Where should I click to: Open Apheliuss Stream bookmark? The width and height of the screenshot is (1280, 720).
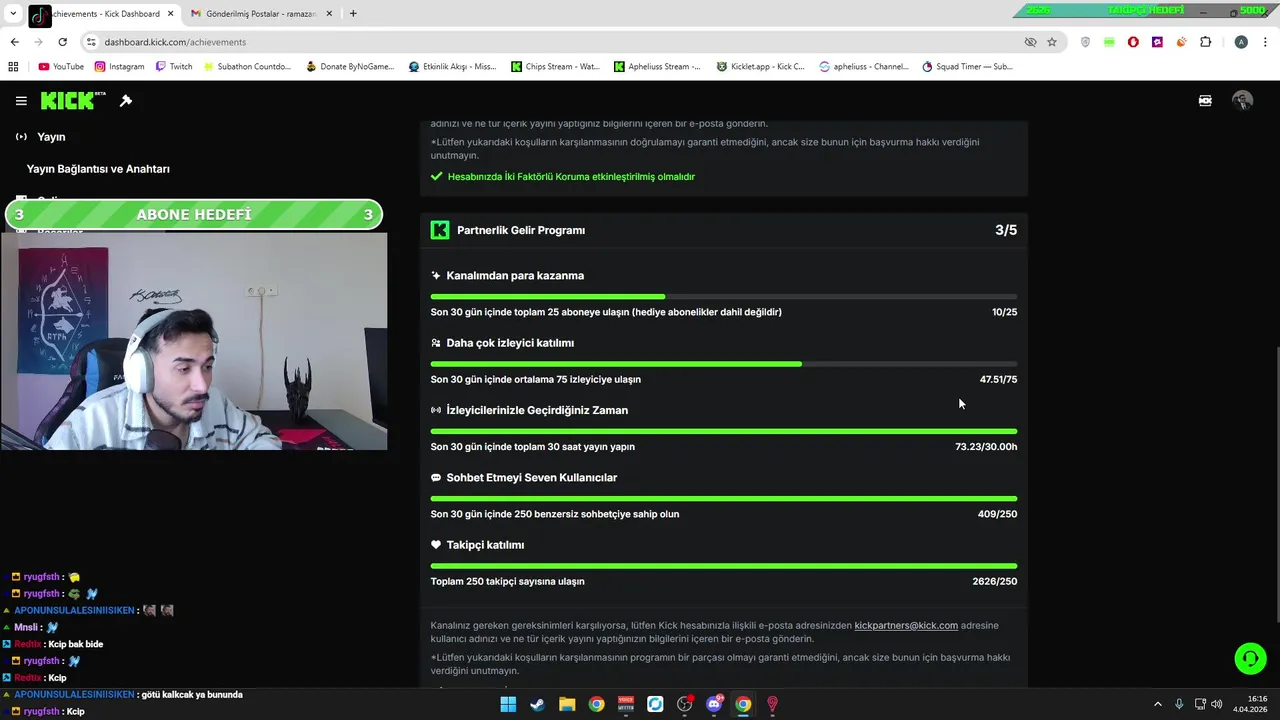658,67
